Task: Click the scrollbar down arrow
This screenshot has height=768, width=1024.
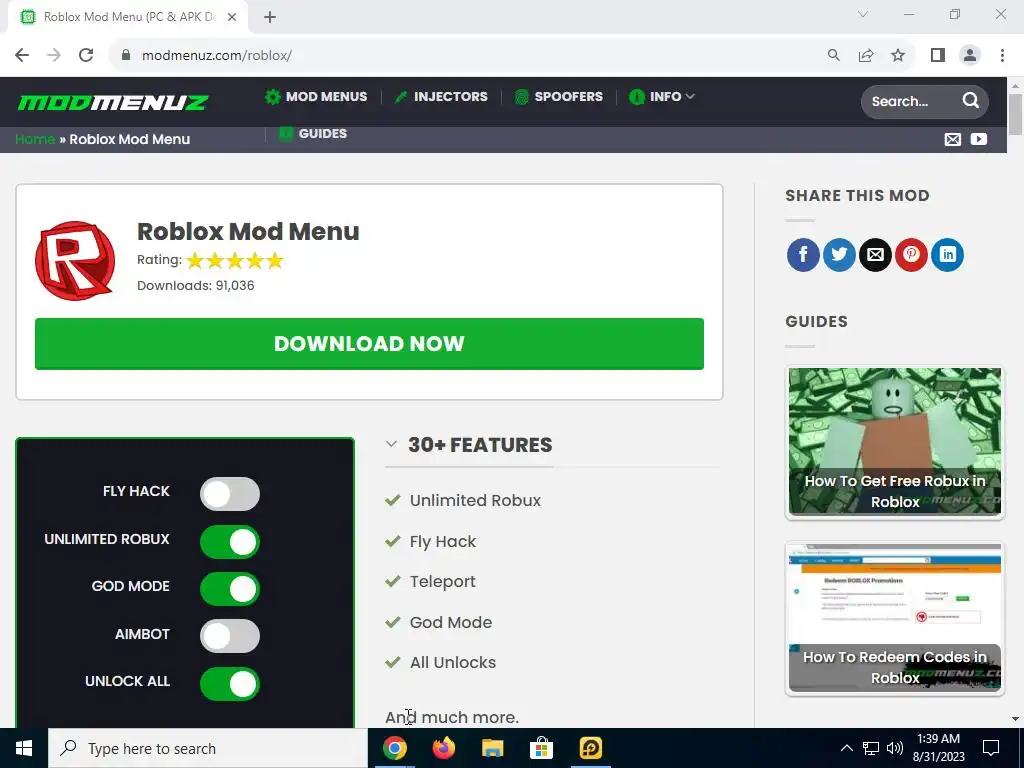Action: (1016, 719)
